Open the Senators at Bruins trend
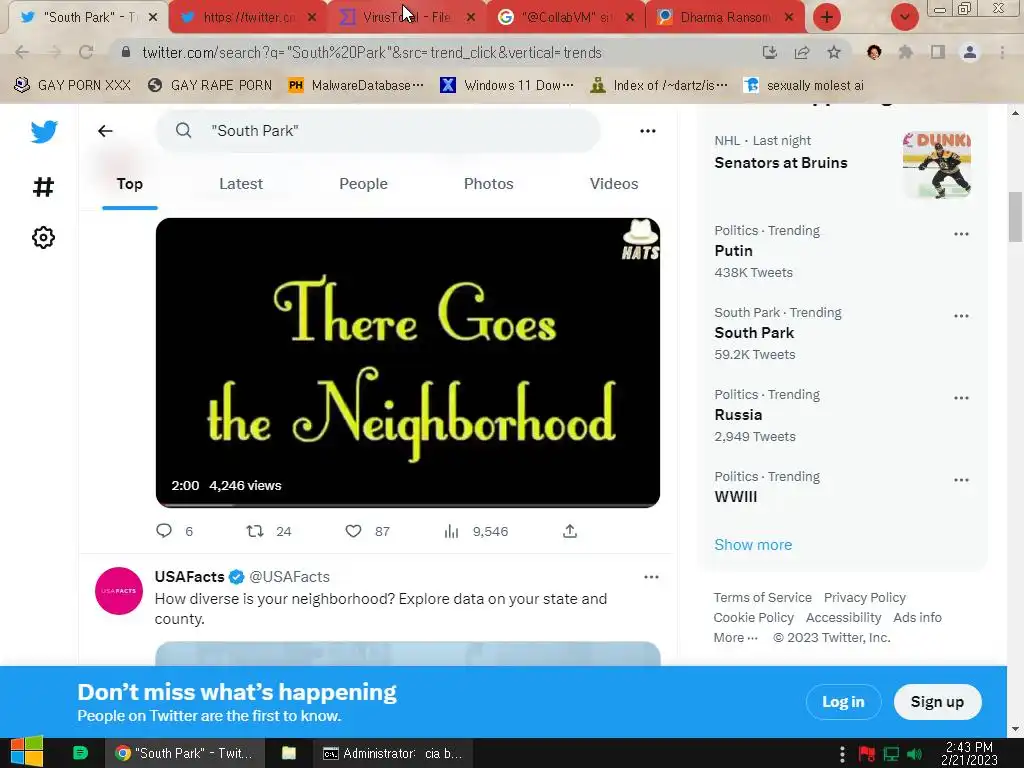The height and width of the screenshot is (768, 1024). 780,163
